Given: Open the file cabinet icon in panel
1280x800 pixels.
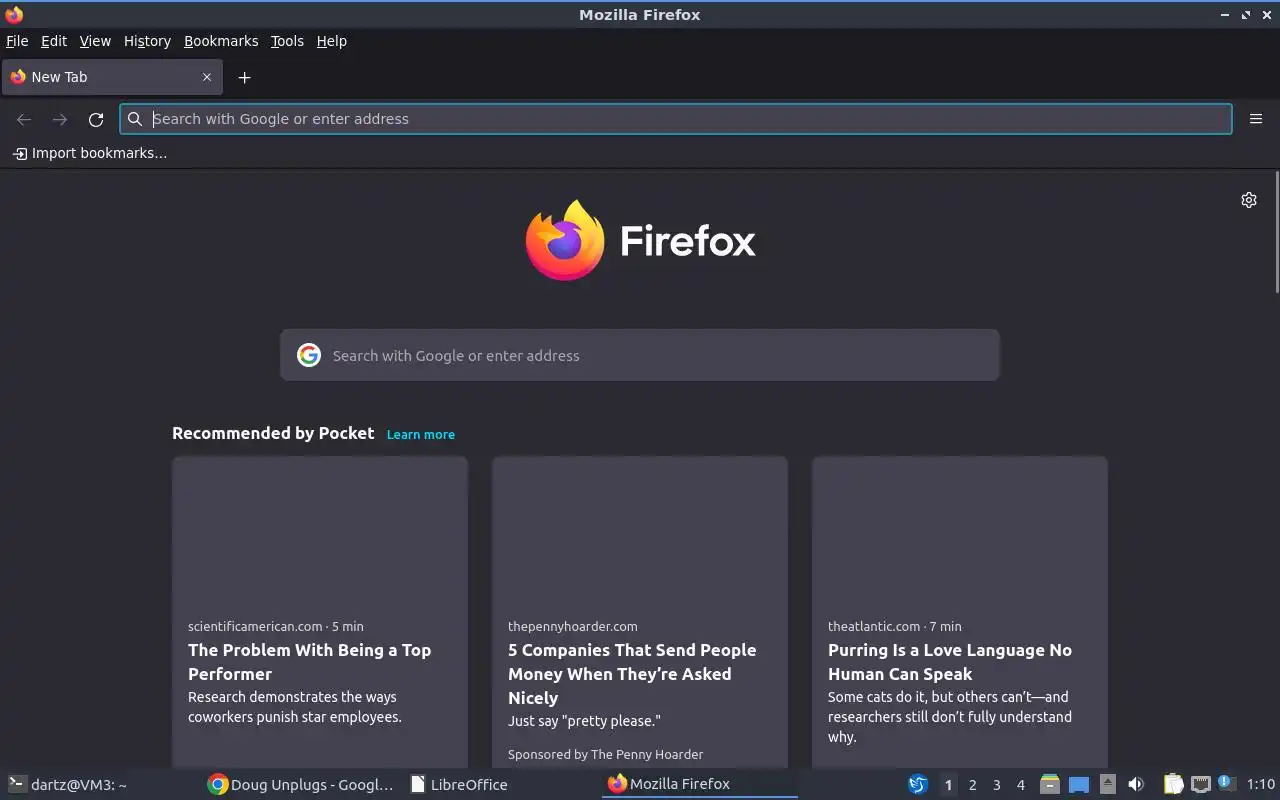Looking at the screenshot, I should [1049, 784].
